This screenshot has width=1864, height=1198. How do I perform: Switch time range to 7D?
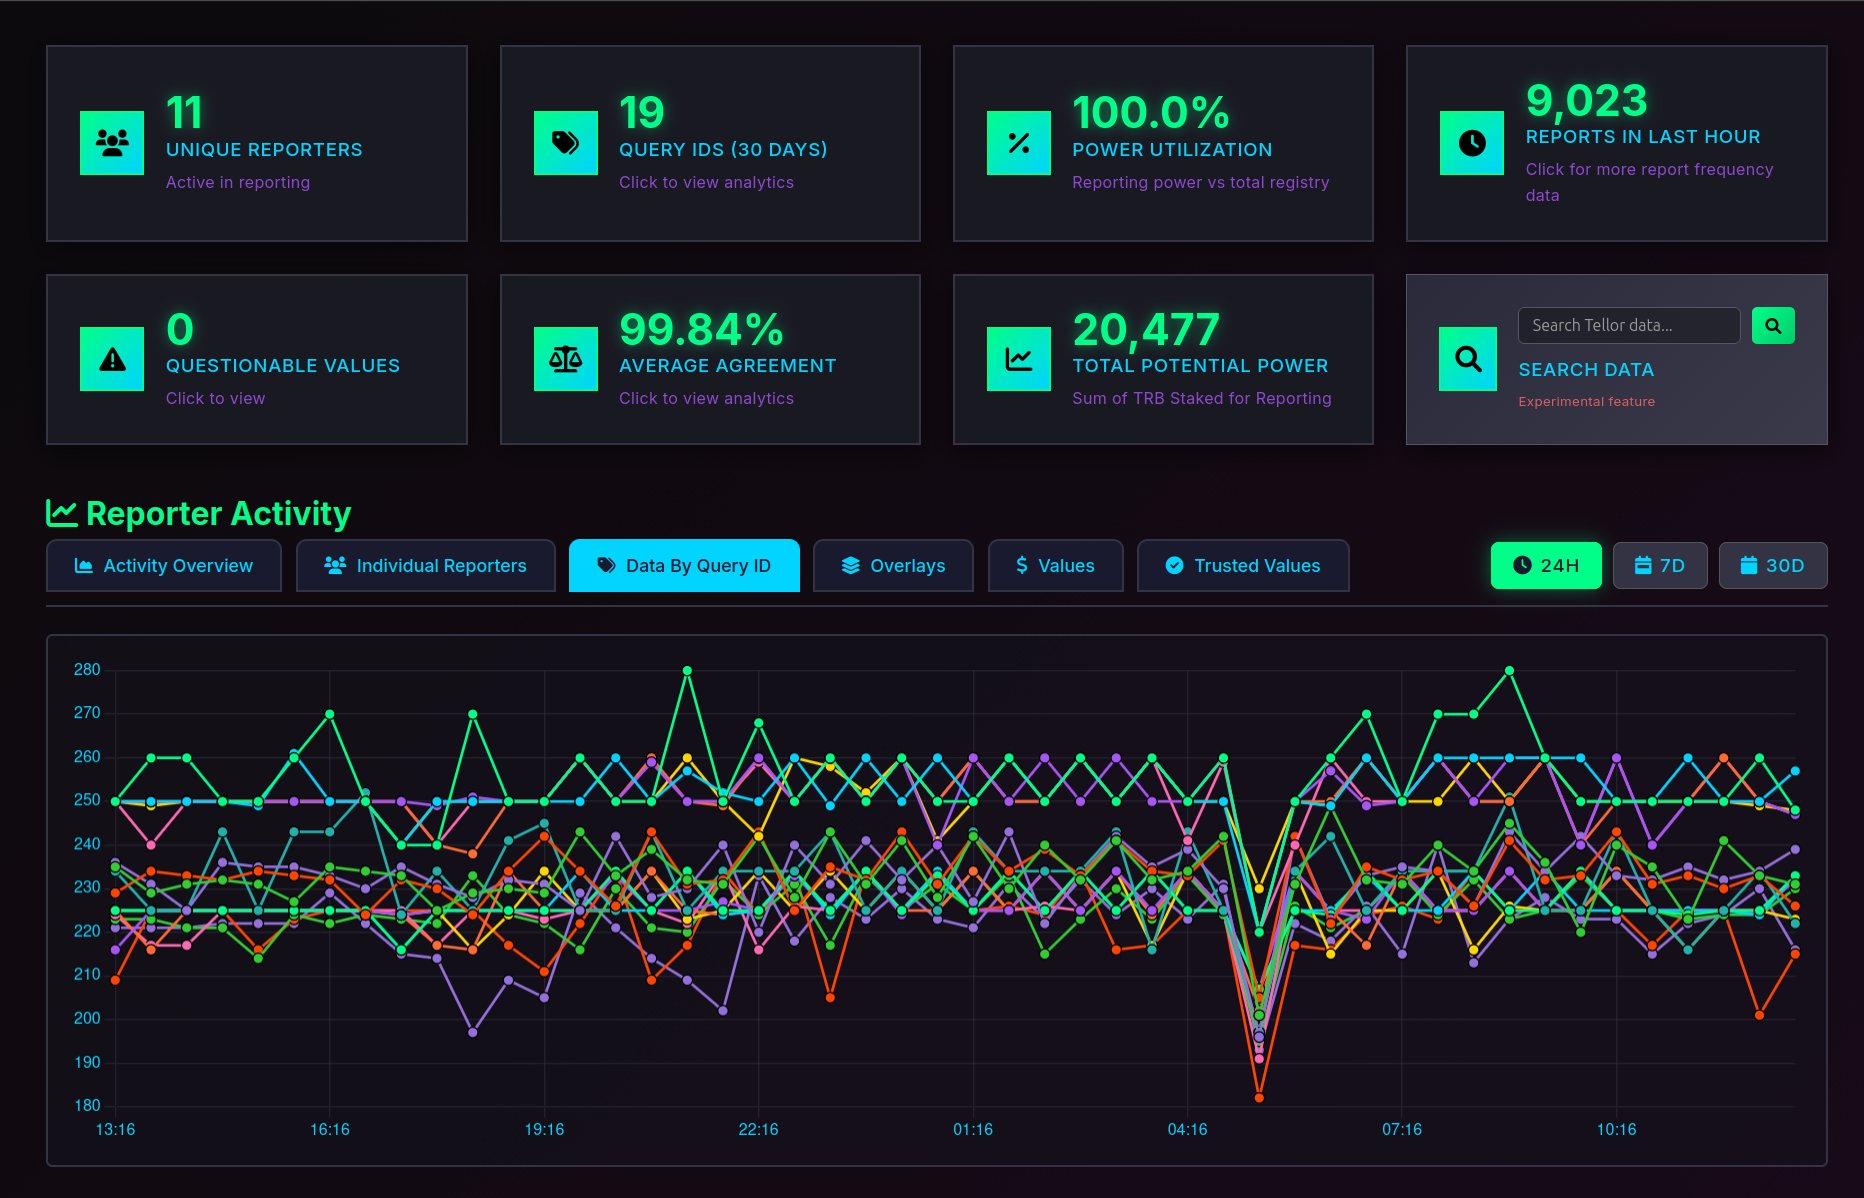point(1660,566)
